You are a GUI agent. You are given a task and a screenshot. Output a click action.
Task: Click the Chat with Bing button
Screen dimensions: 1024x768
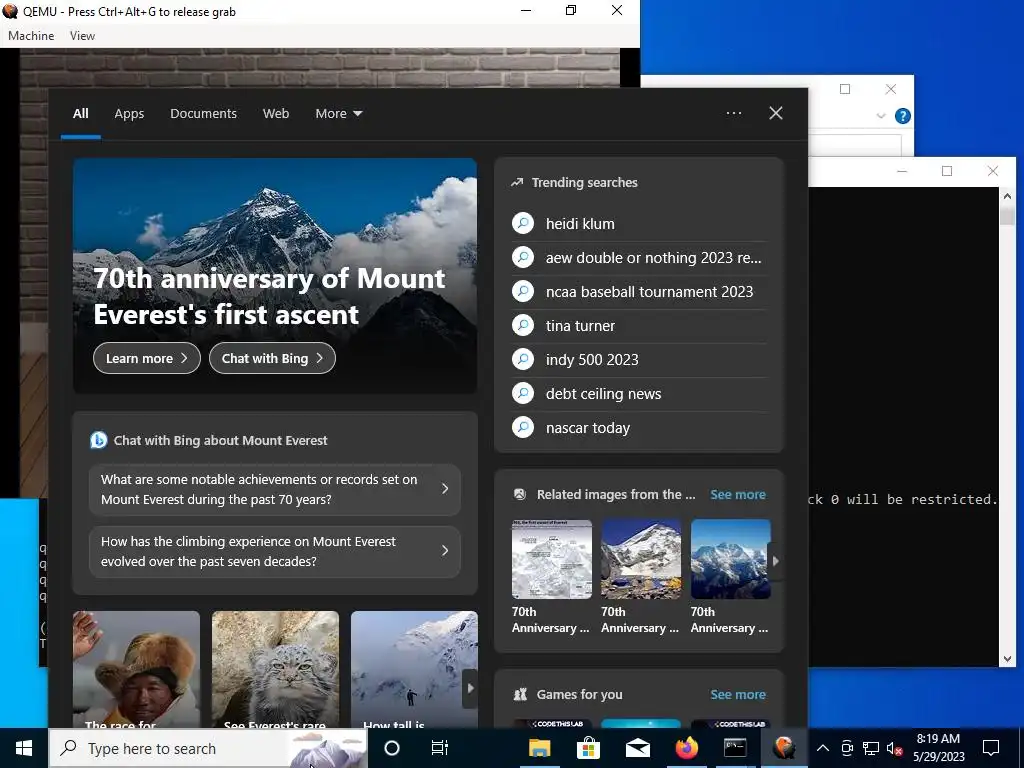(272, 358)
